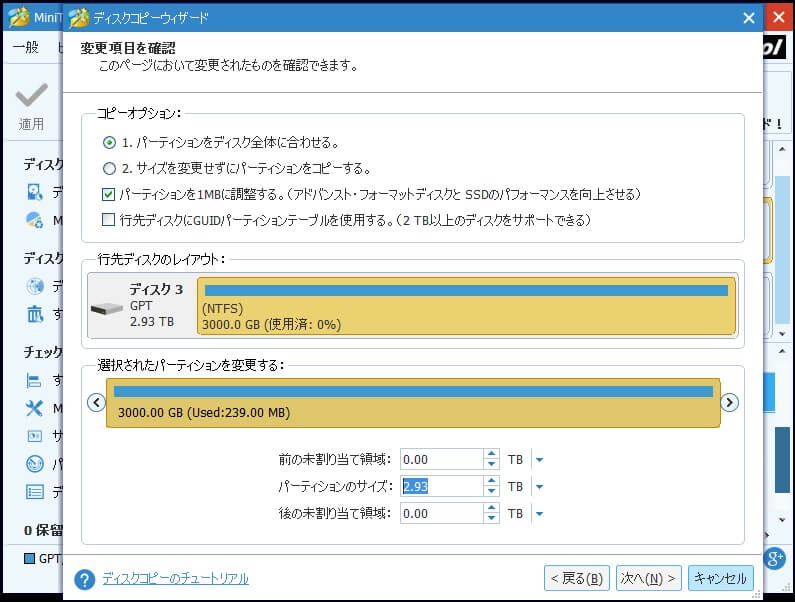Click the Disk 3 drive icon

coord(106,308)
